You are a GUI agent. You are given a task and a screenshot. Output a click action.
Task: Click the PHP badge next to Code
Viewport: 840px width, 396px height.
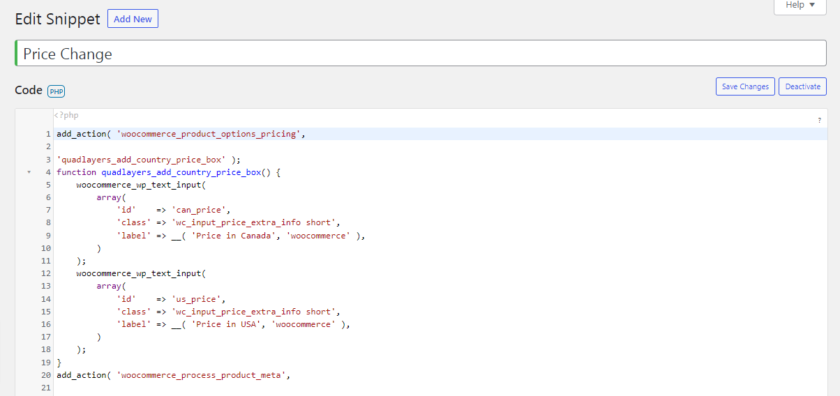56,92
